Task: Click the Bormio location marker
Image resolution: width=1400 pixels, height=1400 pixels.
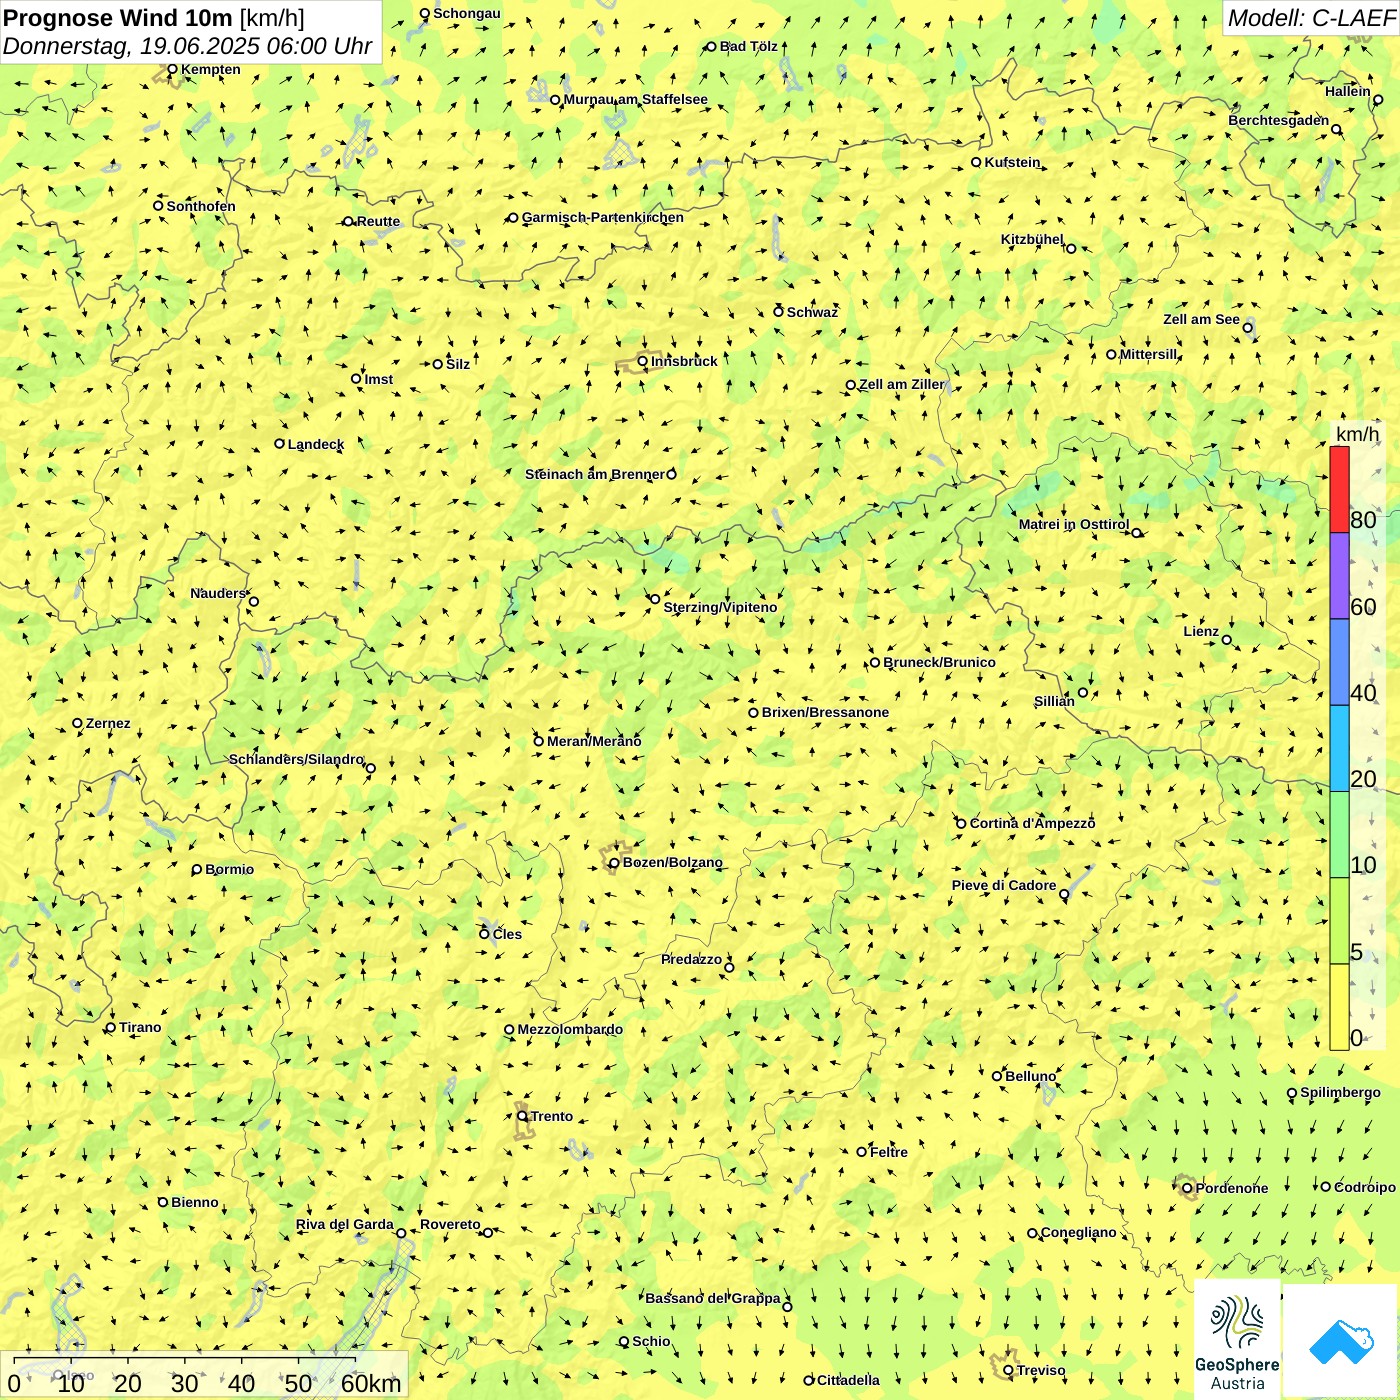Action: coord(197,870)
